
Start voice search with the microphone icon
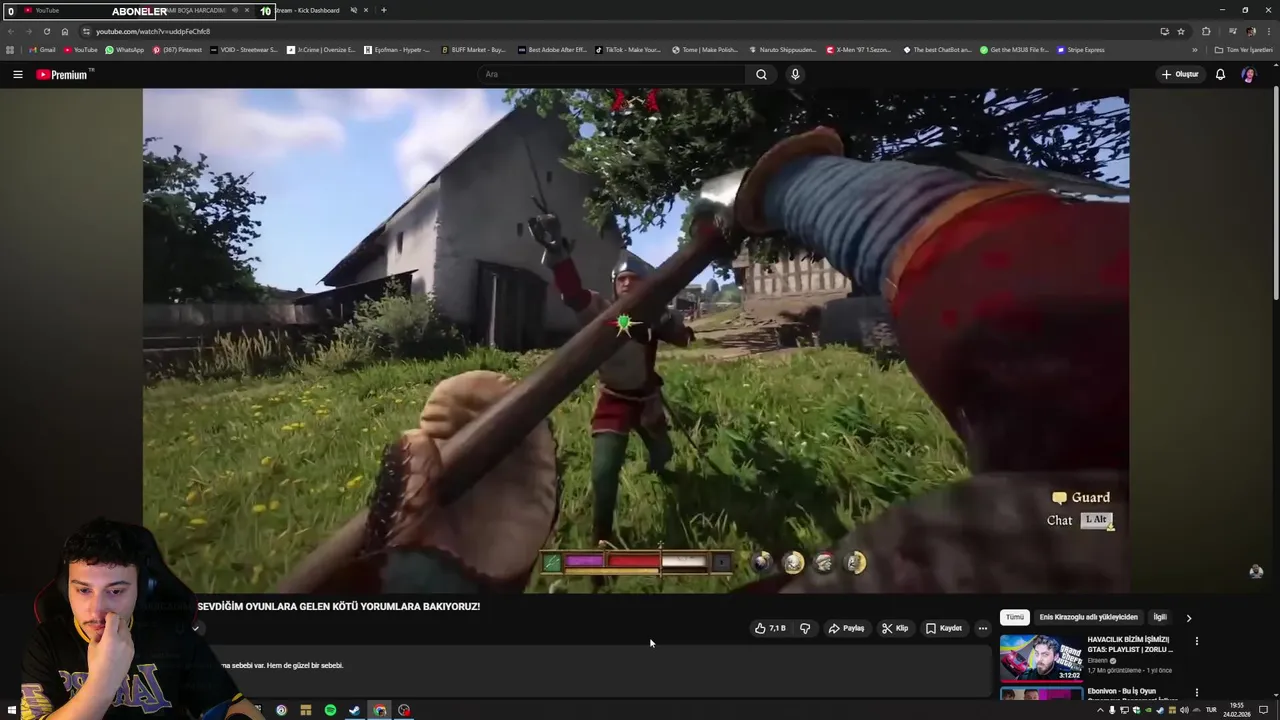coord(795,74)
